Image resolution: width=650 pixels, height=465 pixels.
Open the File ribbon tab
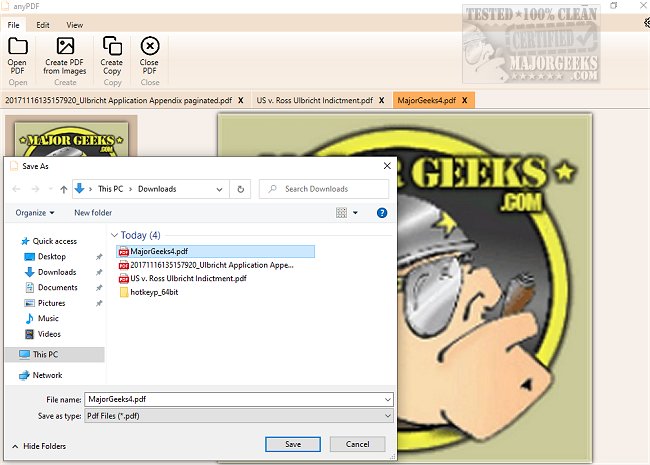tap(13, 25)
